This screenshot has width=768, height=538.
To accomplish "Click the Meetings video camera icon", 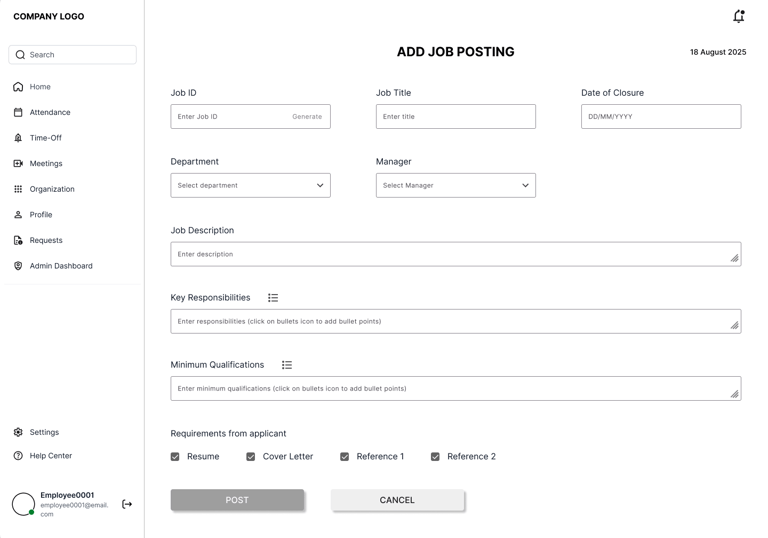I will click(x=18, y=163).
